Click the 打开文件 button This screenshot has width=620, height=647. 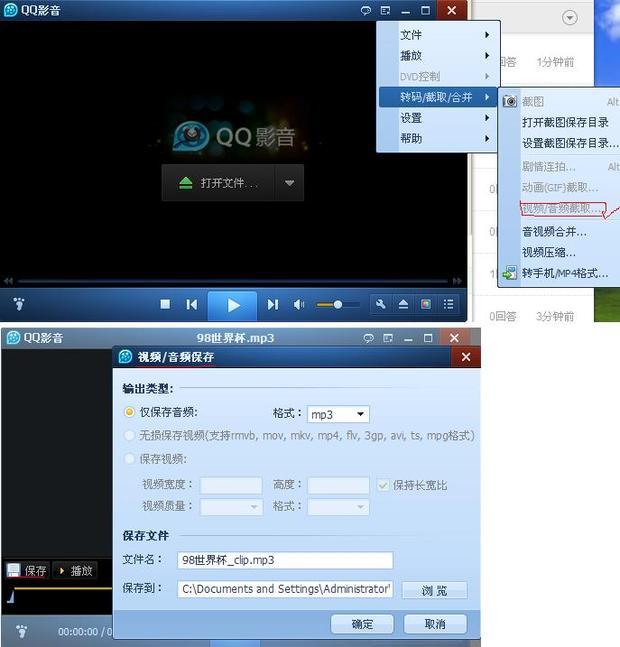click(219, 183)
